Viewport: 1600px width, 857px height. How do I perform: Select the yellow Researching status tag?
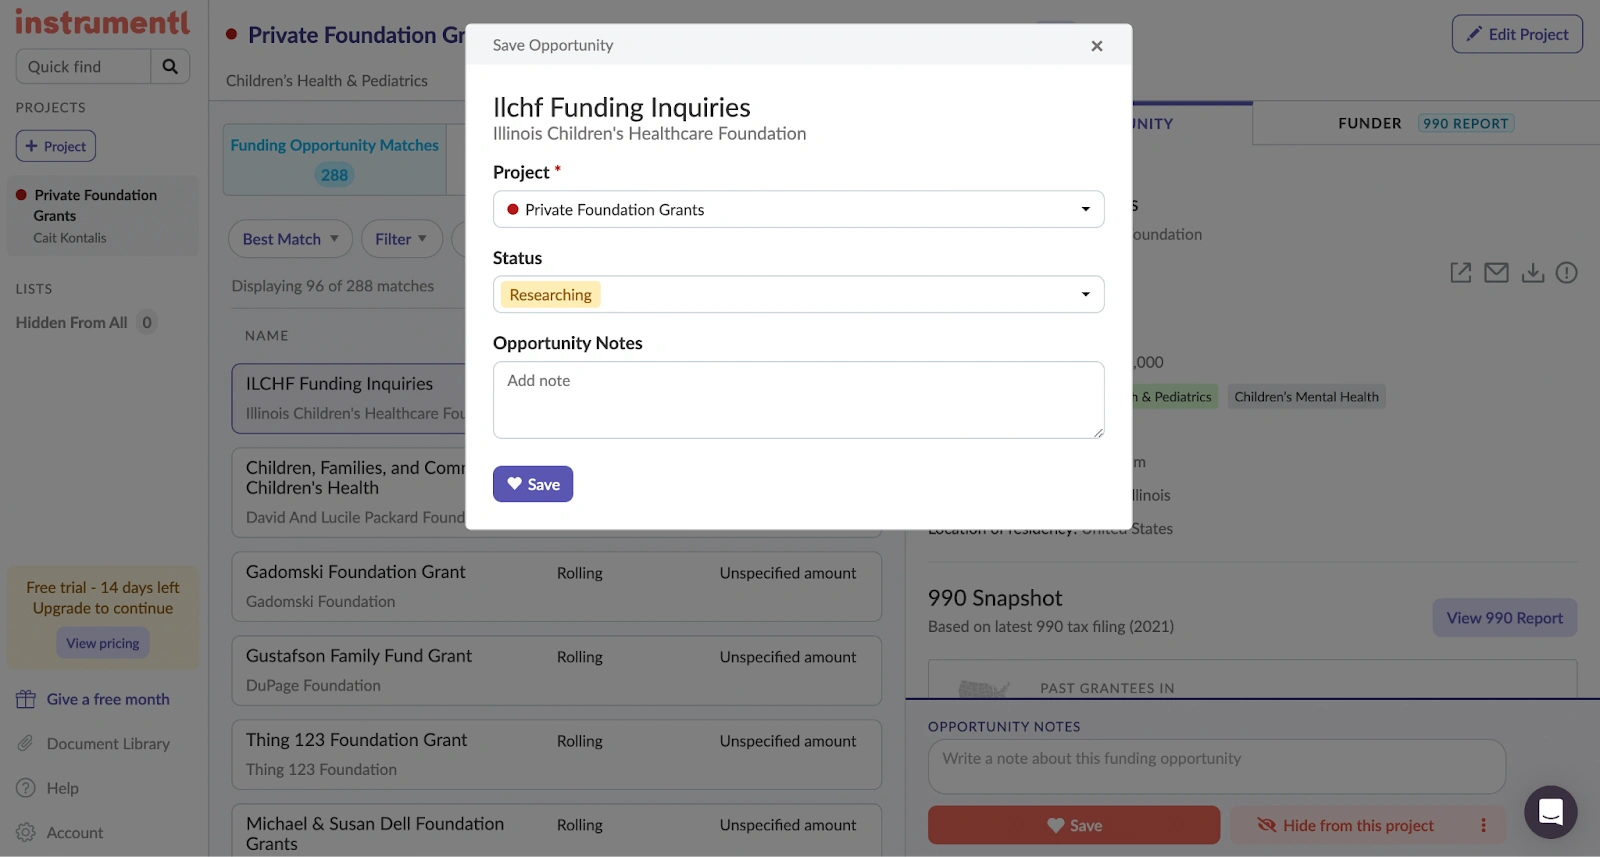click(549, 294)
